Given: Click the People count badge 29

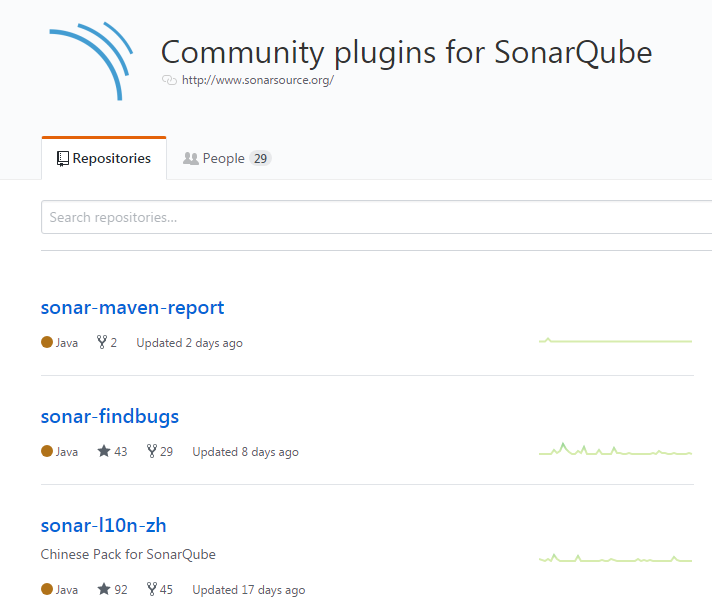Looking at the screenshot, I should (260, 158).
